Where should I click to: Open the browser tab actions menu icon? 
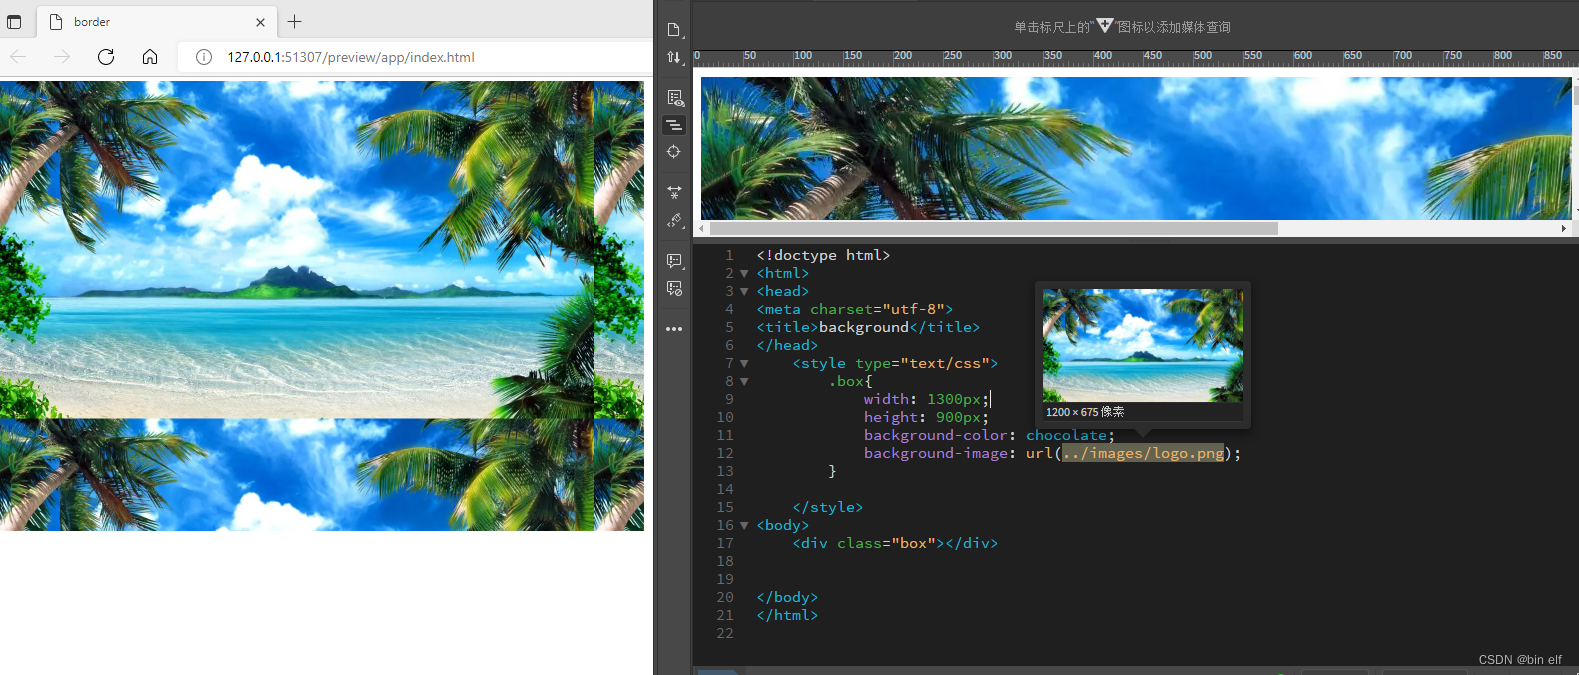[14, 22]
